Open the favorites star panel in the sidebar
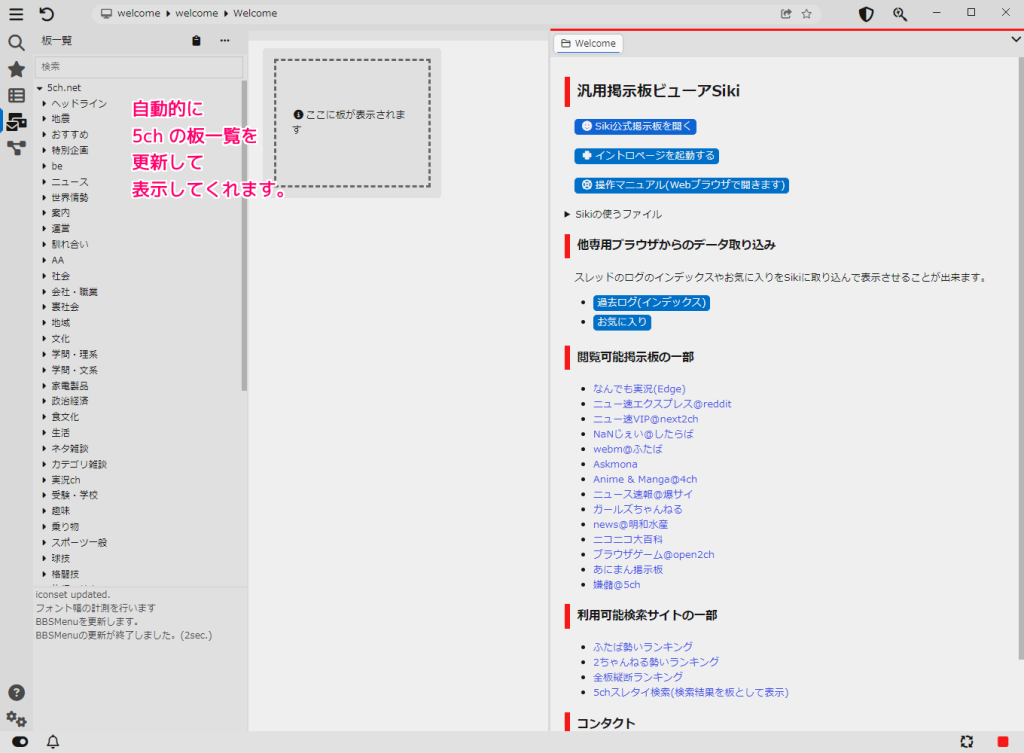The height and width of the screenshot is (753, 1024). [x=15, y=69]
